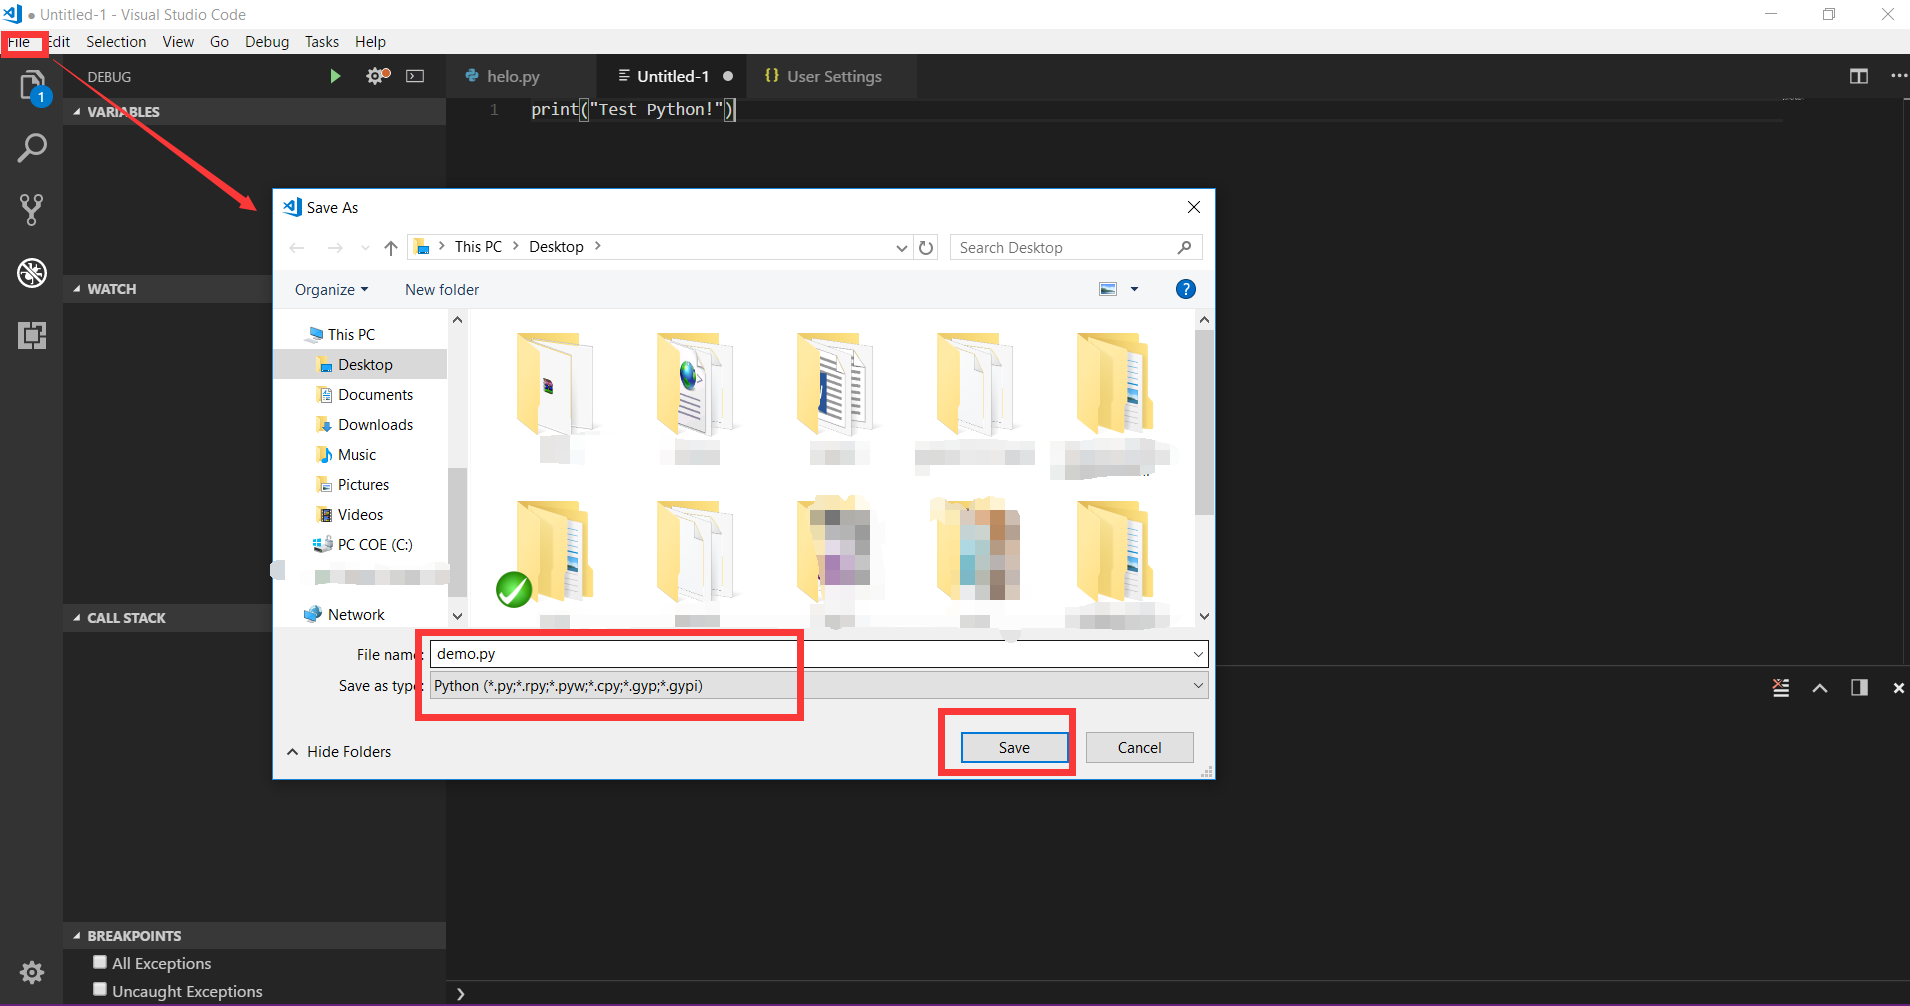Go forward in the Save As dialog
Screen dimensions: 1910x1006
point(335,248)
